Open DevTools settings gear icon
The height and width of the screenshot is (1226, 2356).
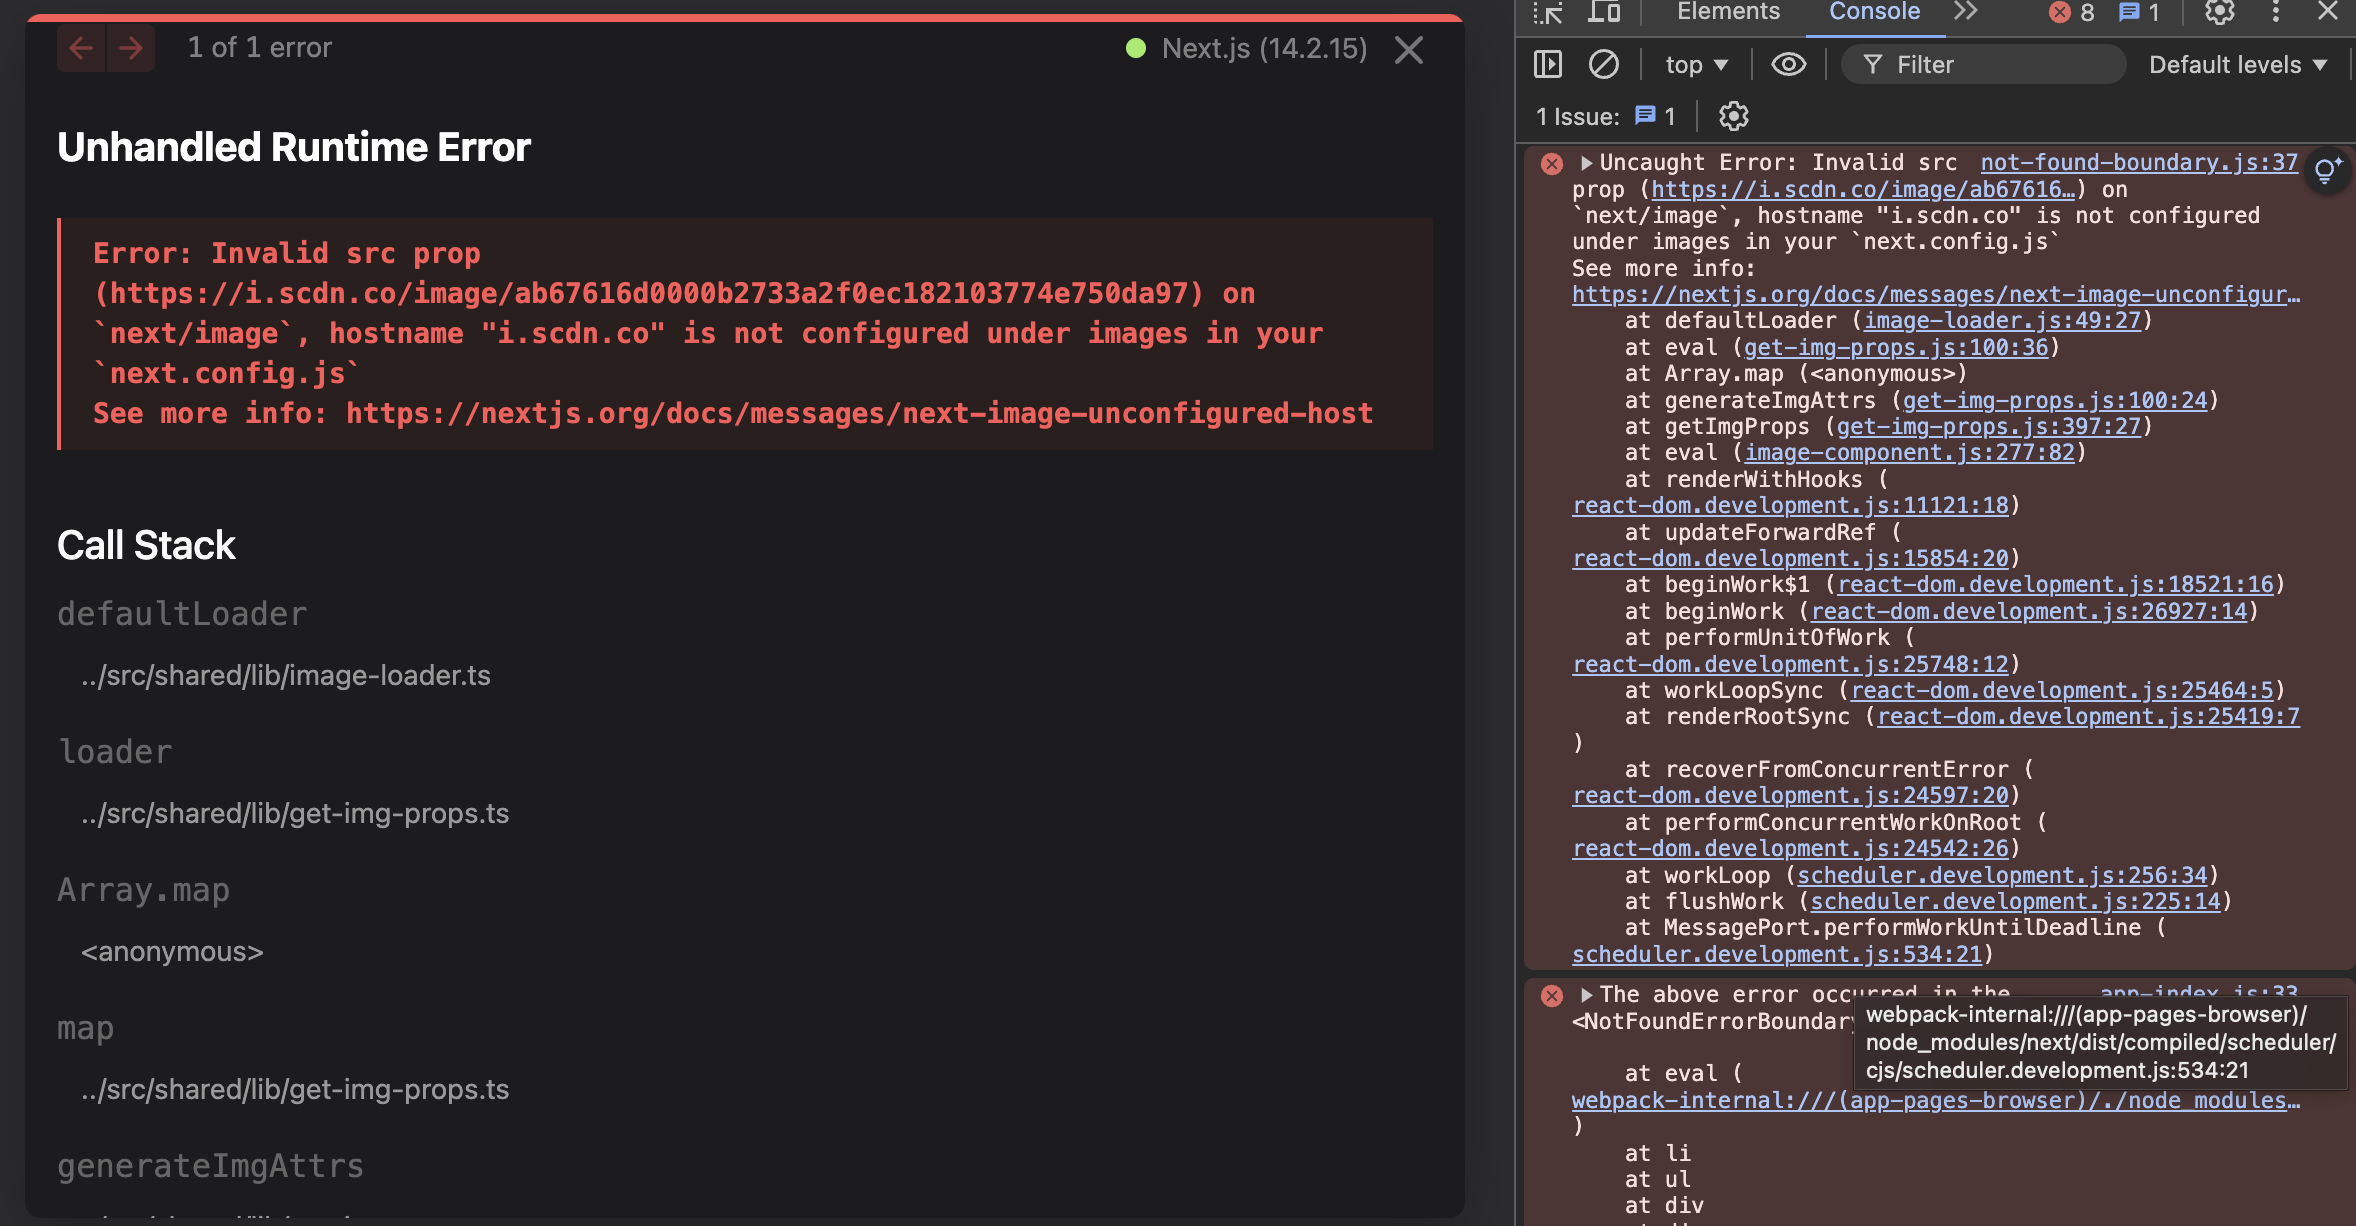tap(2220, 12)
